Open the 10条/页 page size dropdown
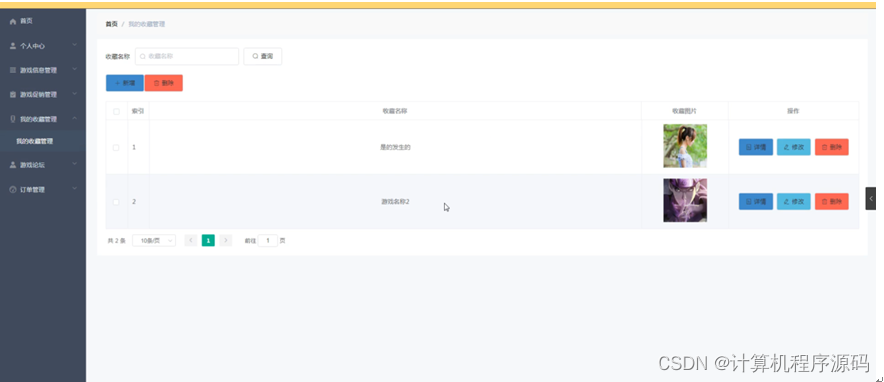This screenshot has height=382, width=884. [154, 241]
